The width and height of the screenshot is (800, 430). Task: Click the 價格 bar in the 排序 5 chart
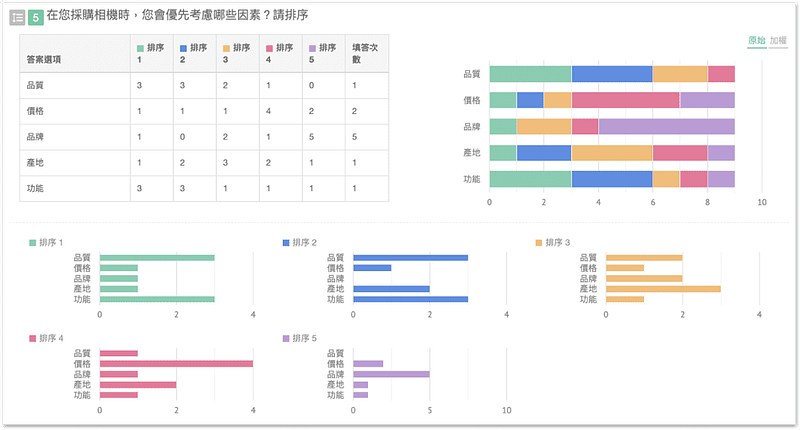pos(368,364)
